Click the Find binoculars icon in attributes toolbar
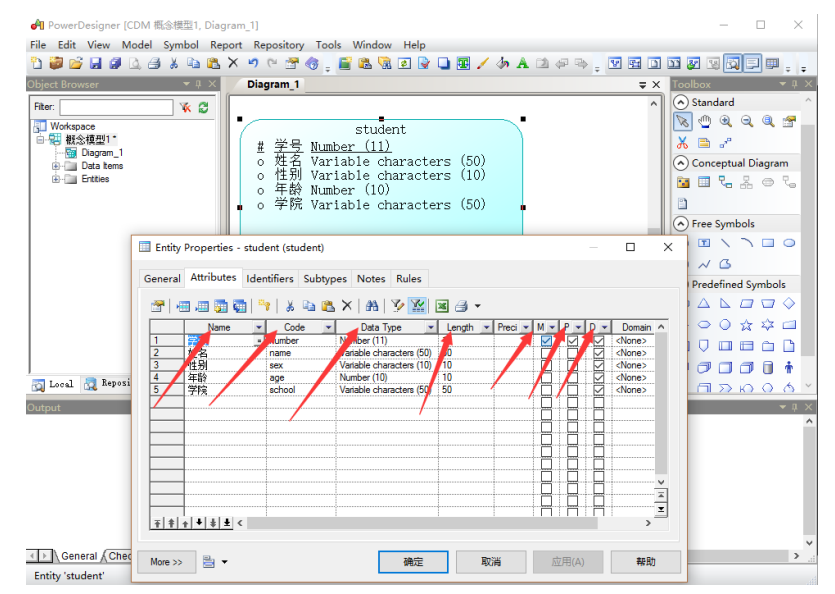The width and height of the screenshot is (835, 594). 372,306
